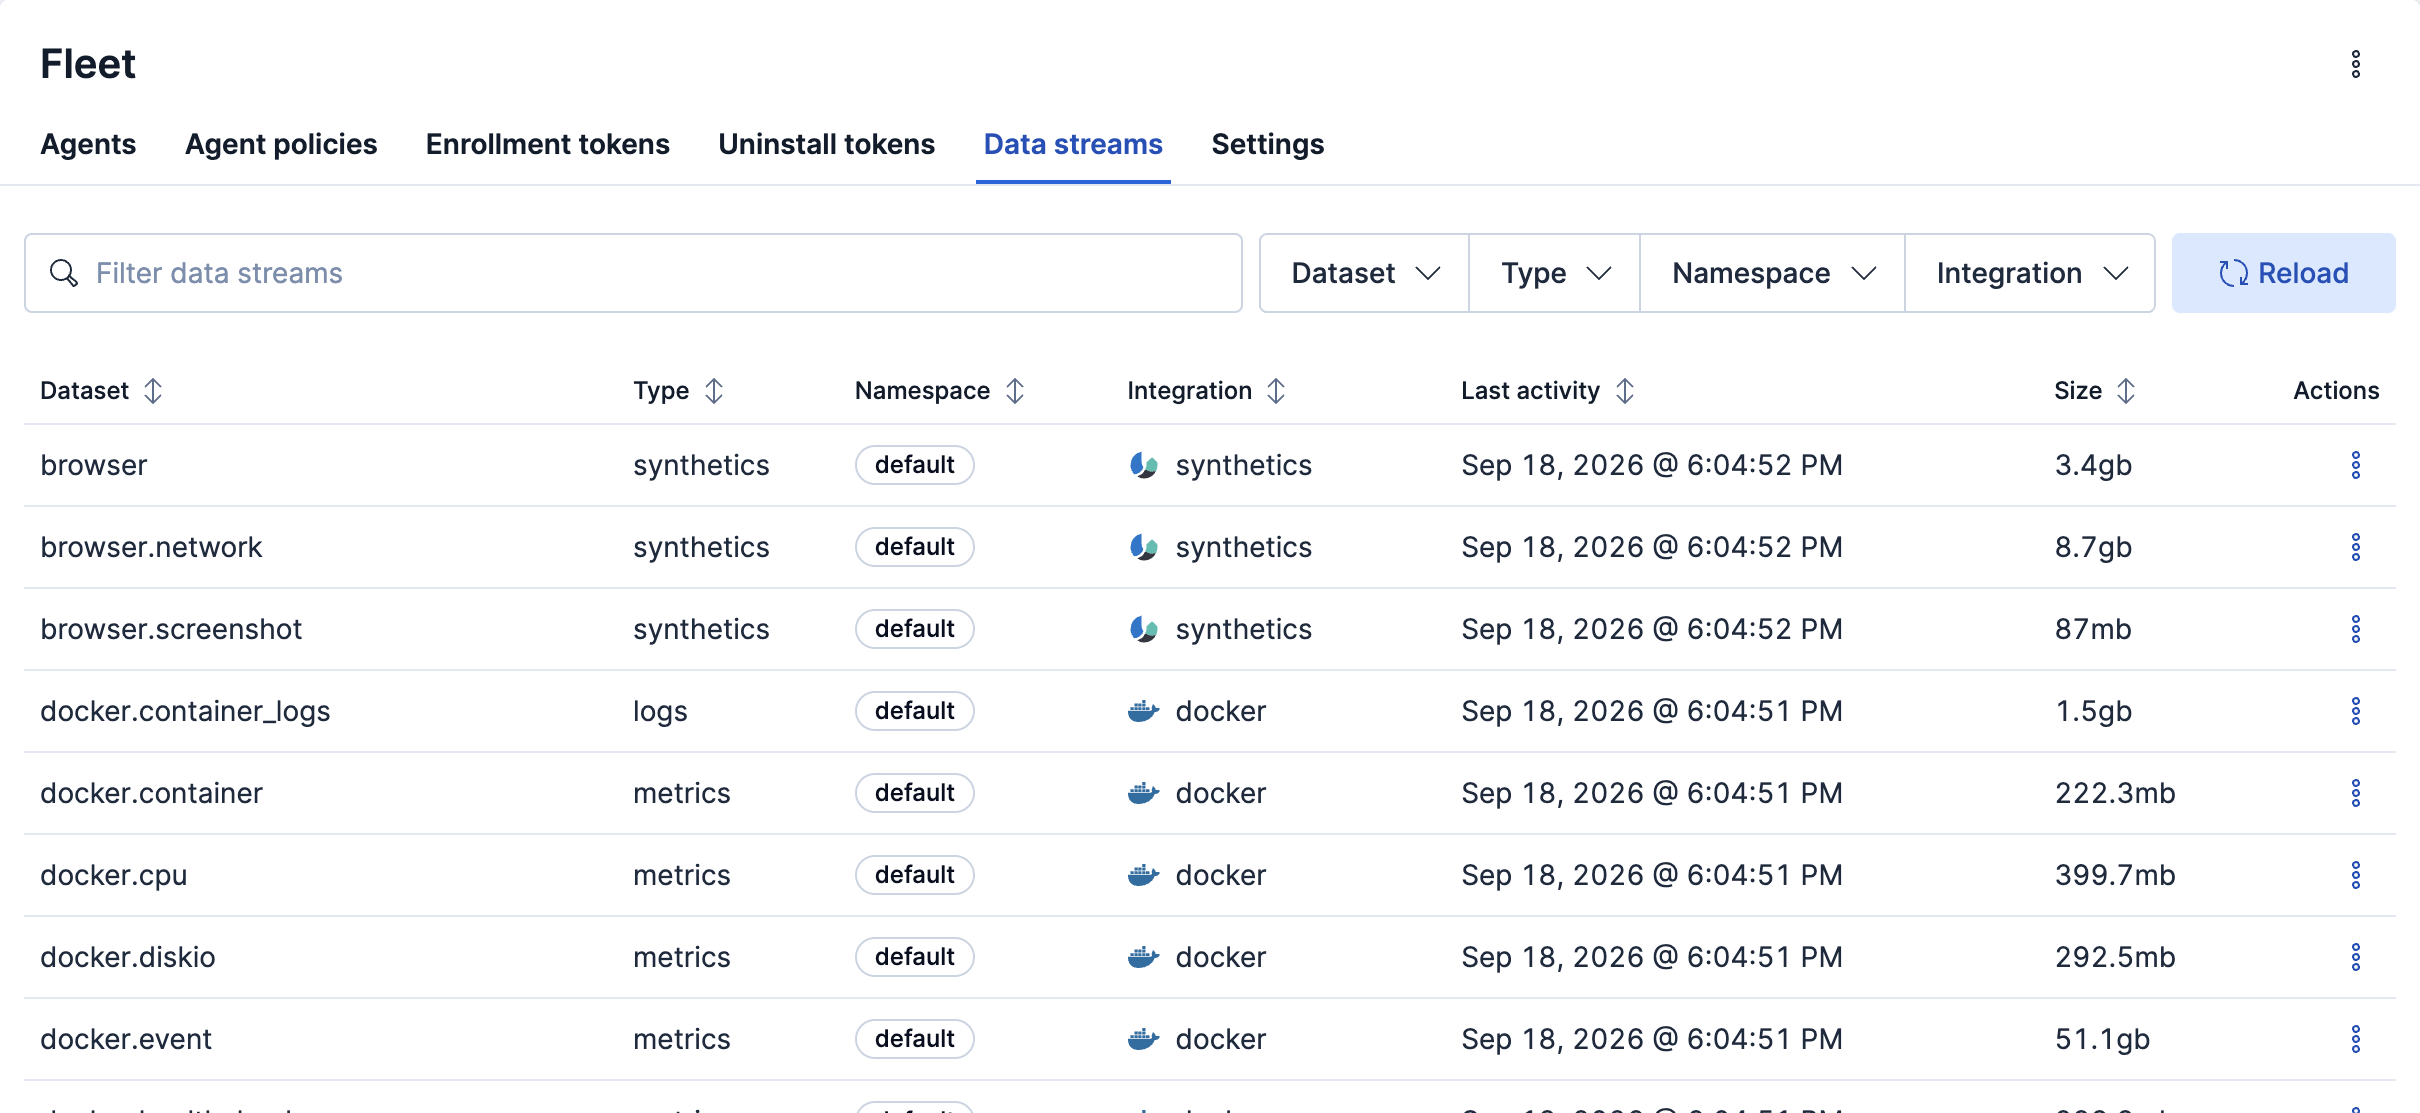Click last activity timestamp of docker.diskio

click(x=1652, y=957)
